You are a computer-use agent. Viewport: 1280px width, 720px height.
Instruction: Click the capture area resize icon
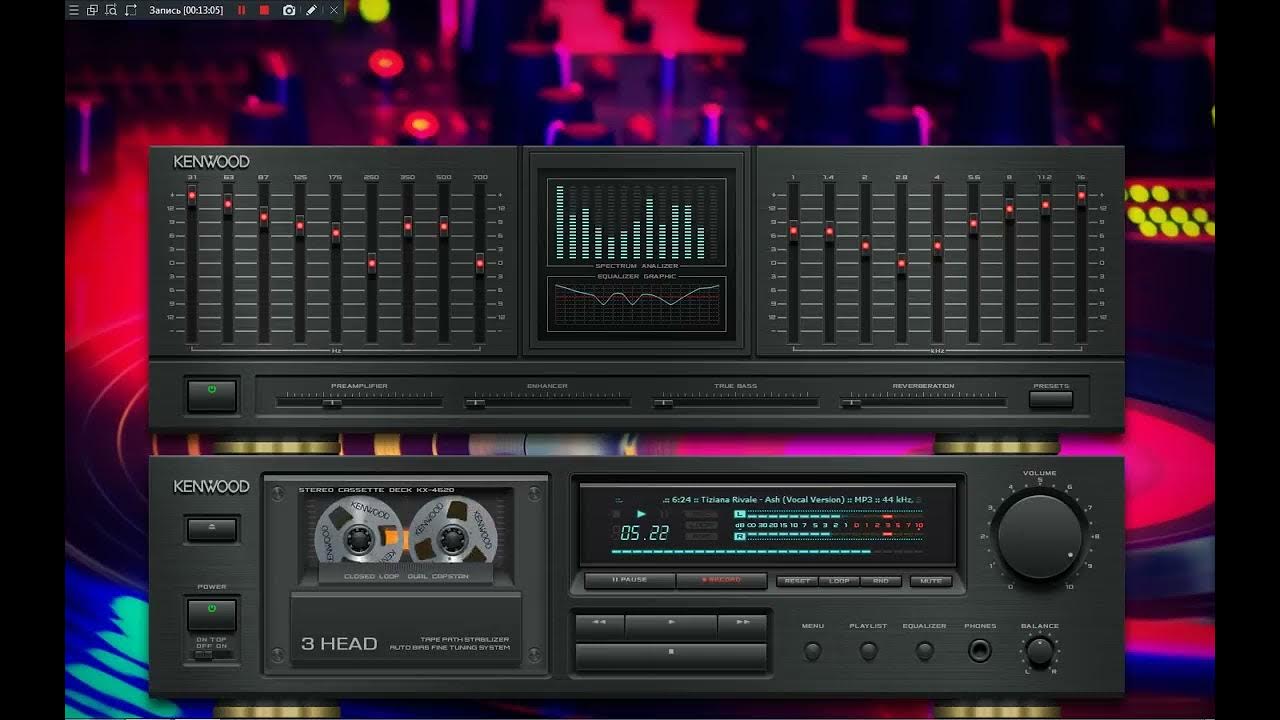(x=131, y=10)
